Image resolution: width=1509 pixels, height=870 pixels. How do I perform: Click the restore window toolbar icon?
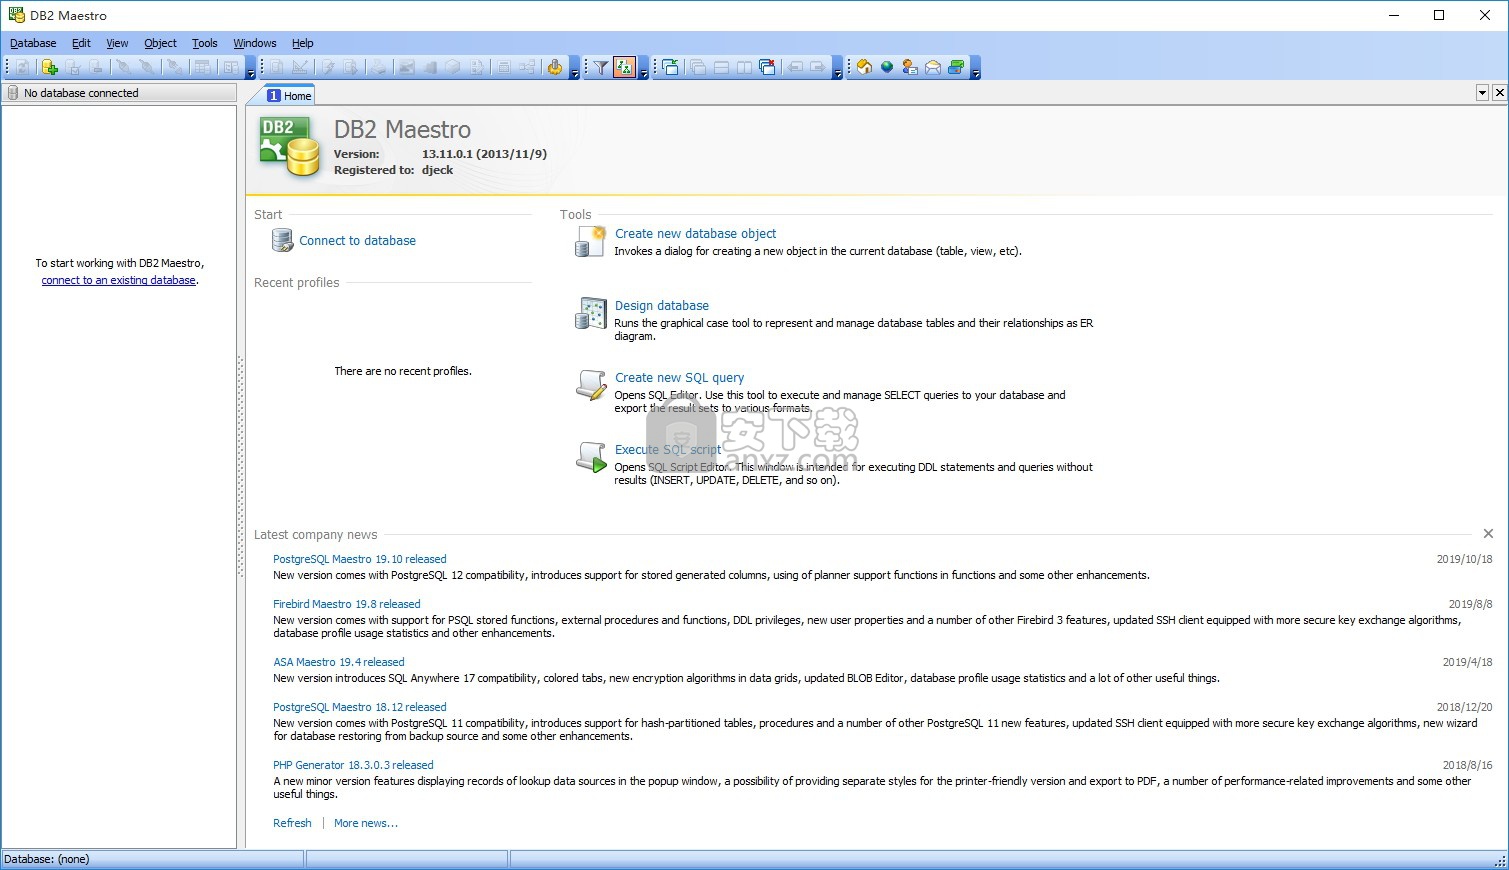coord(671,67)
